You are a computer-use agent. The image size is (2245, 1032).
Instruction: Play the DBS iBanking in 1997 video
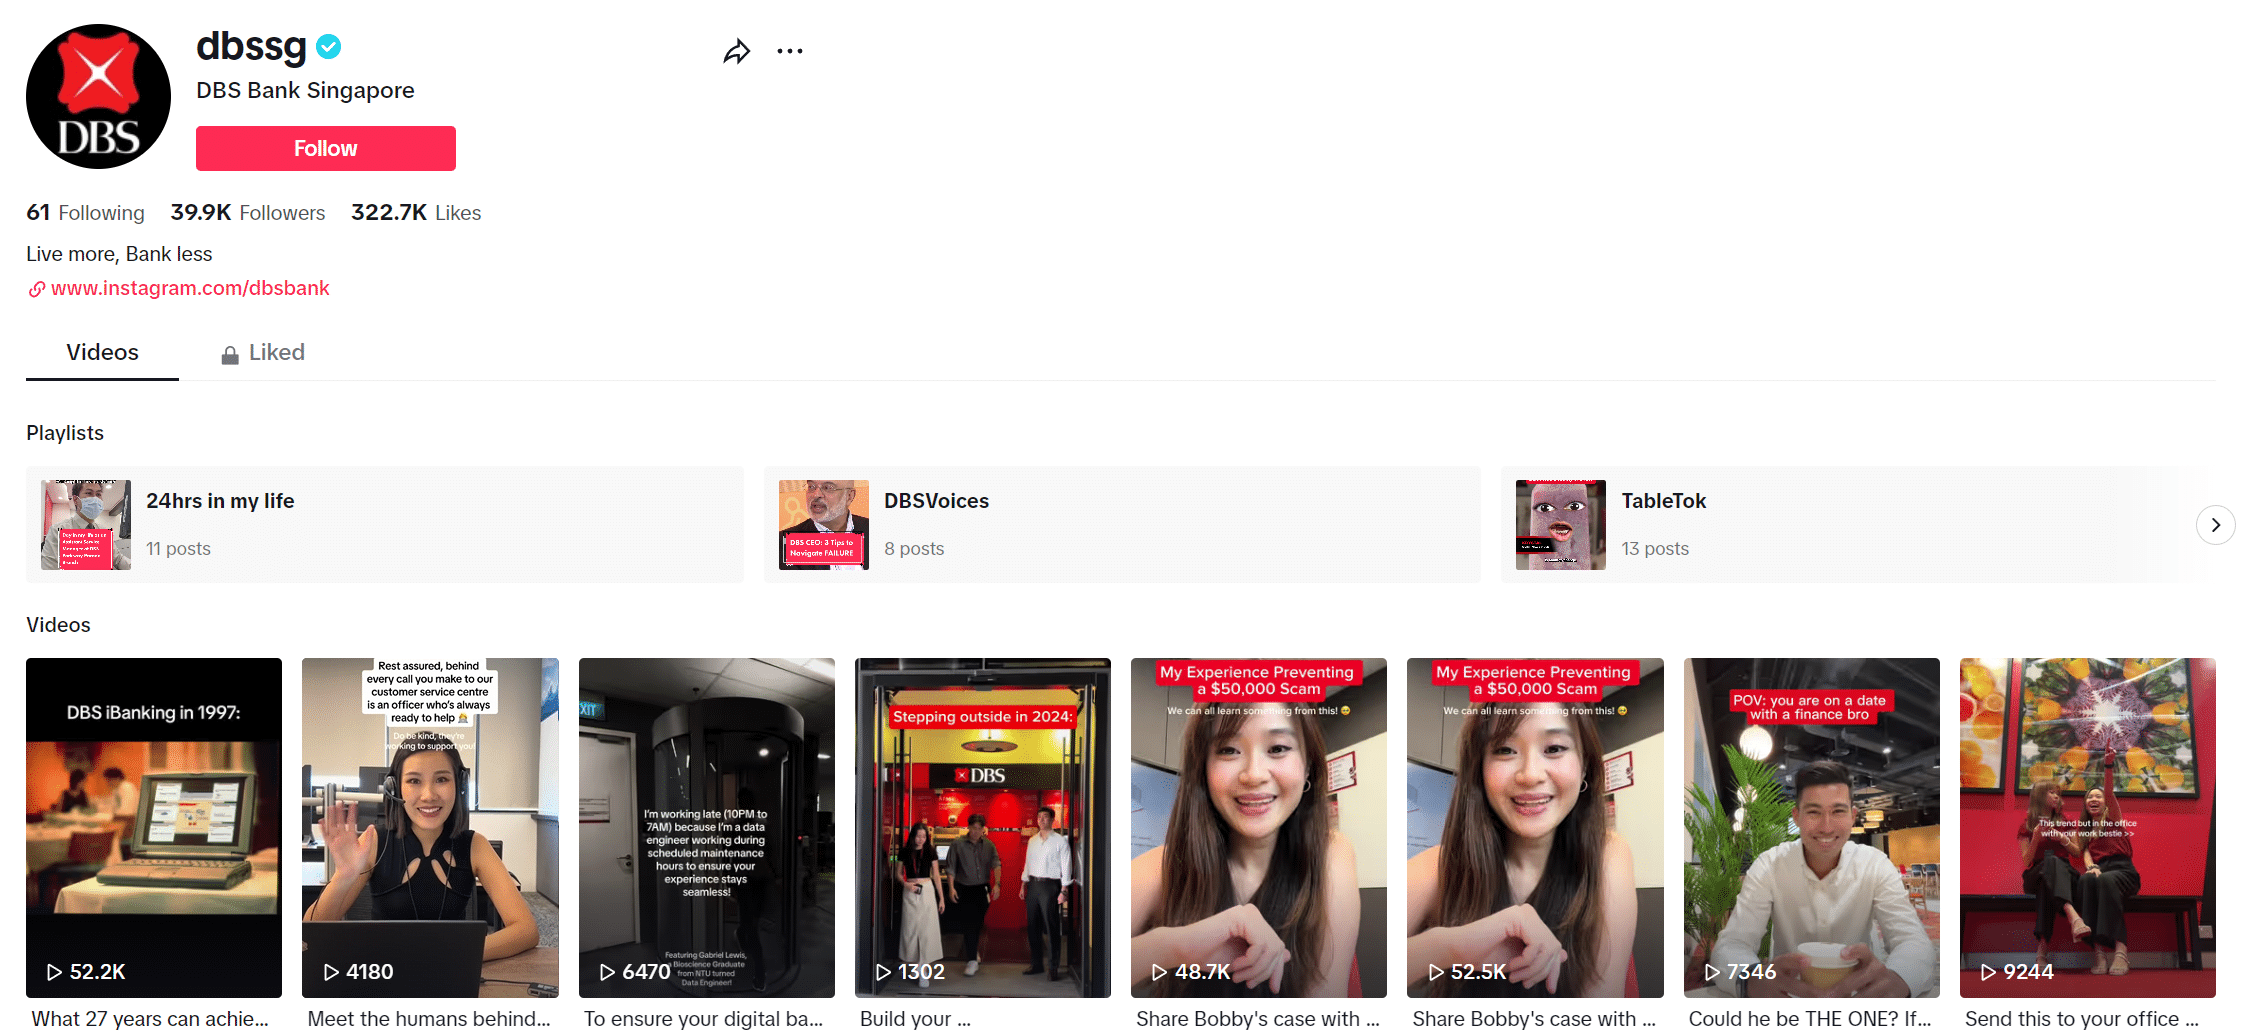154,828
